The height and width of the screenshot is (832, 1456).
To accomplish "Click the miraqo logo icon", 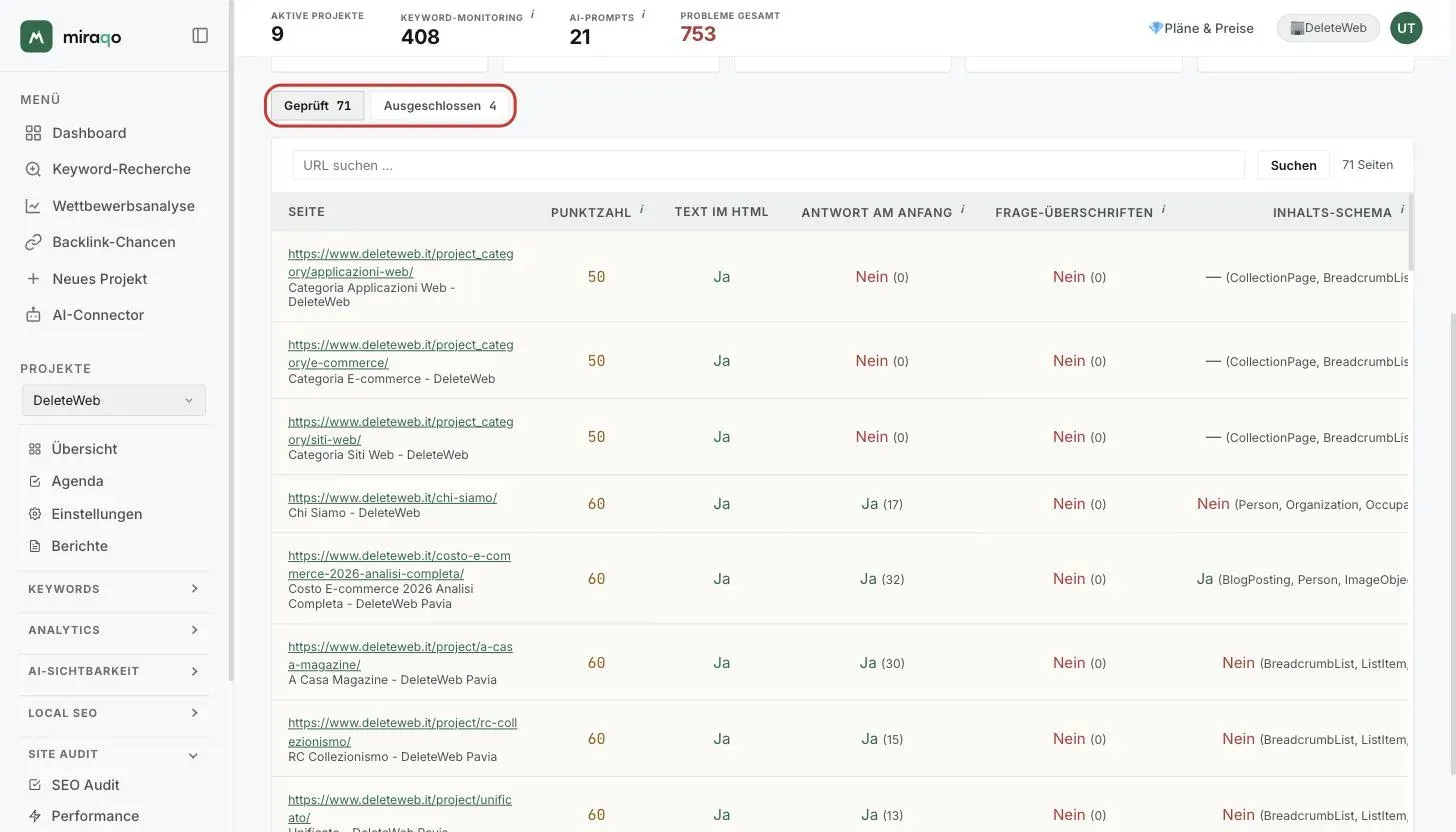I will pyautogui.click(x=36, y=36).
